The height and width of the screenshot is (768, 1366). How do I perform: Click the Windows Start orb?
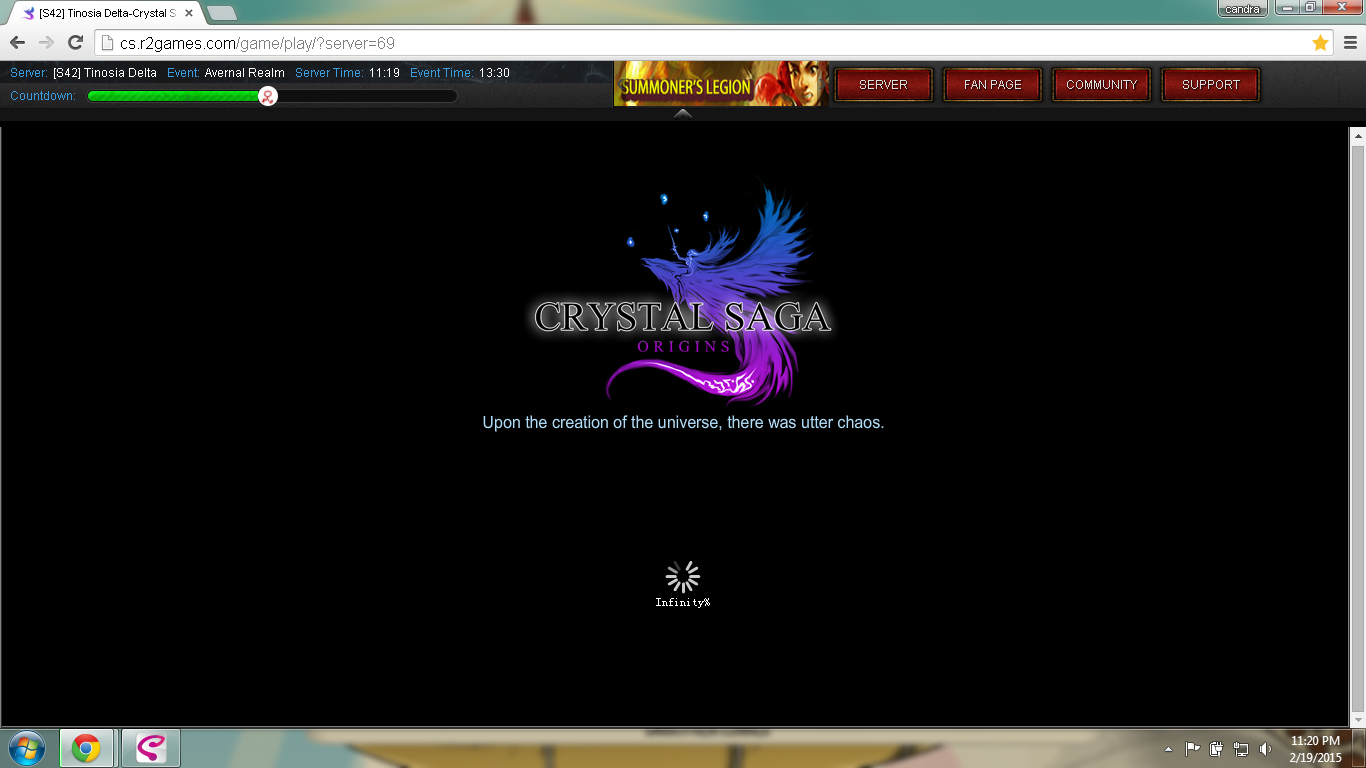(26, 748)
